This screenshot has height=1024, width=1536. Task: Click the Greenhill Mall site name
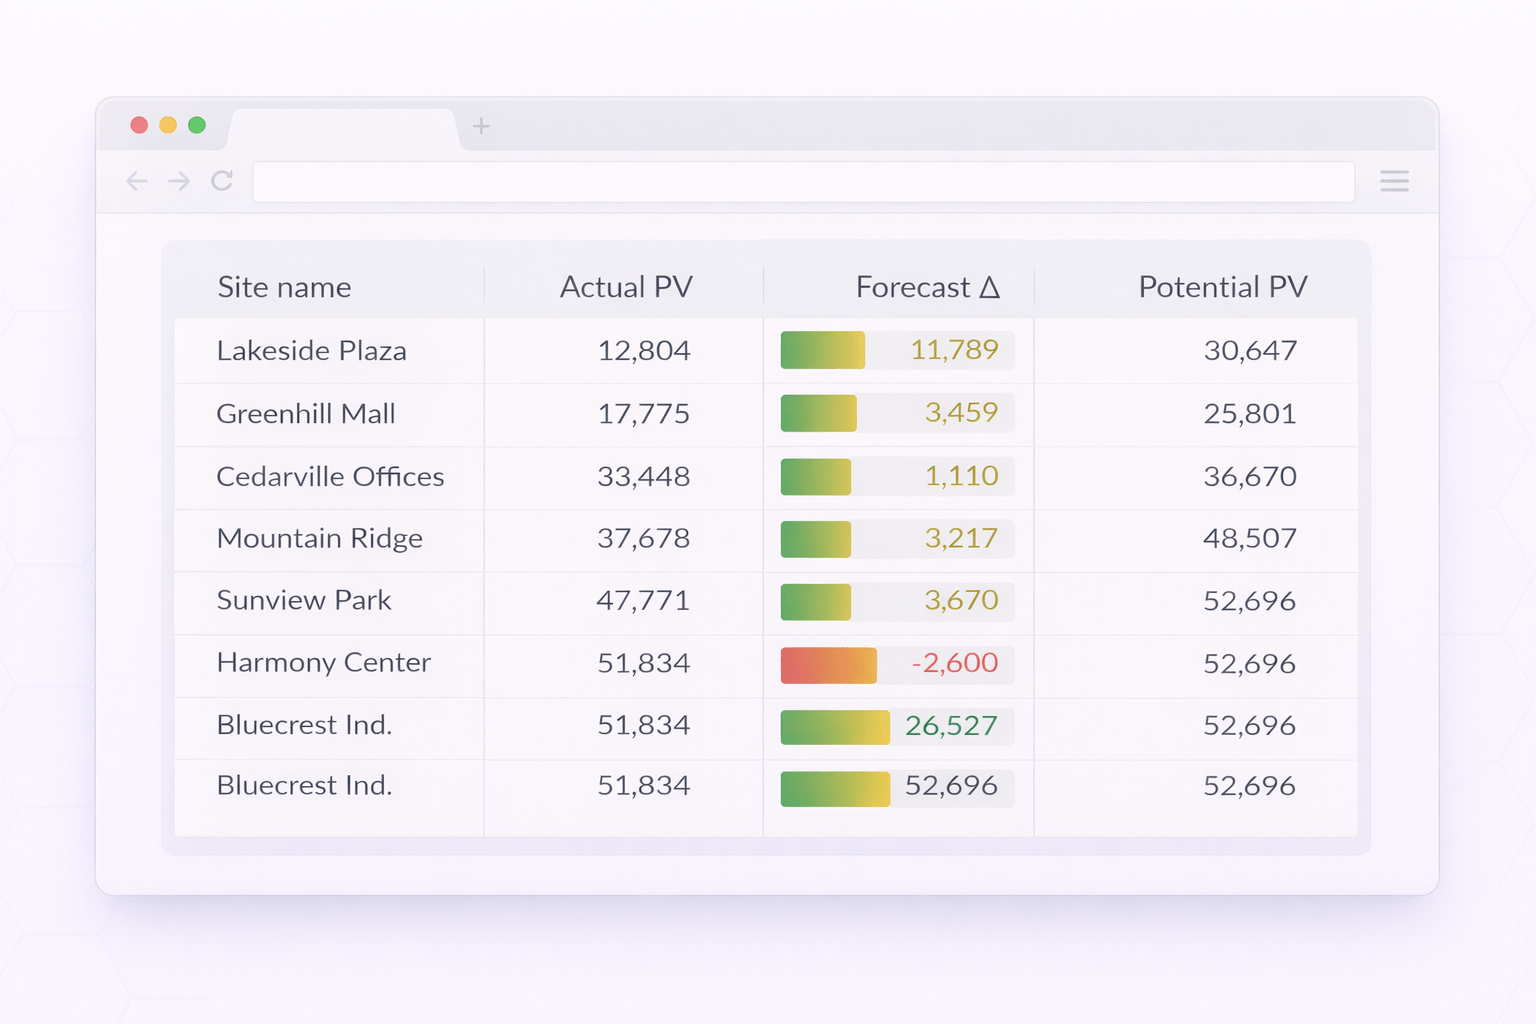pyautogui.click(x=306, y=414)
